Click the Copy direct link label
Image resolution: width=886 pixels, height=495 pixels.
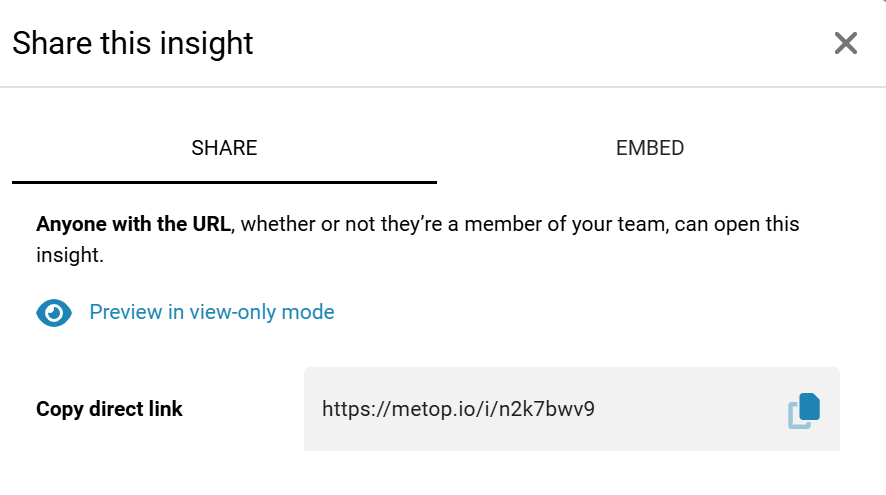110,408
